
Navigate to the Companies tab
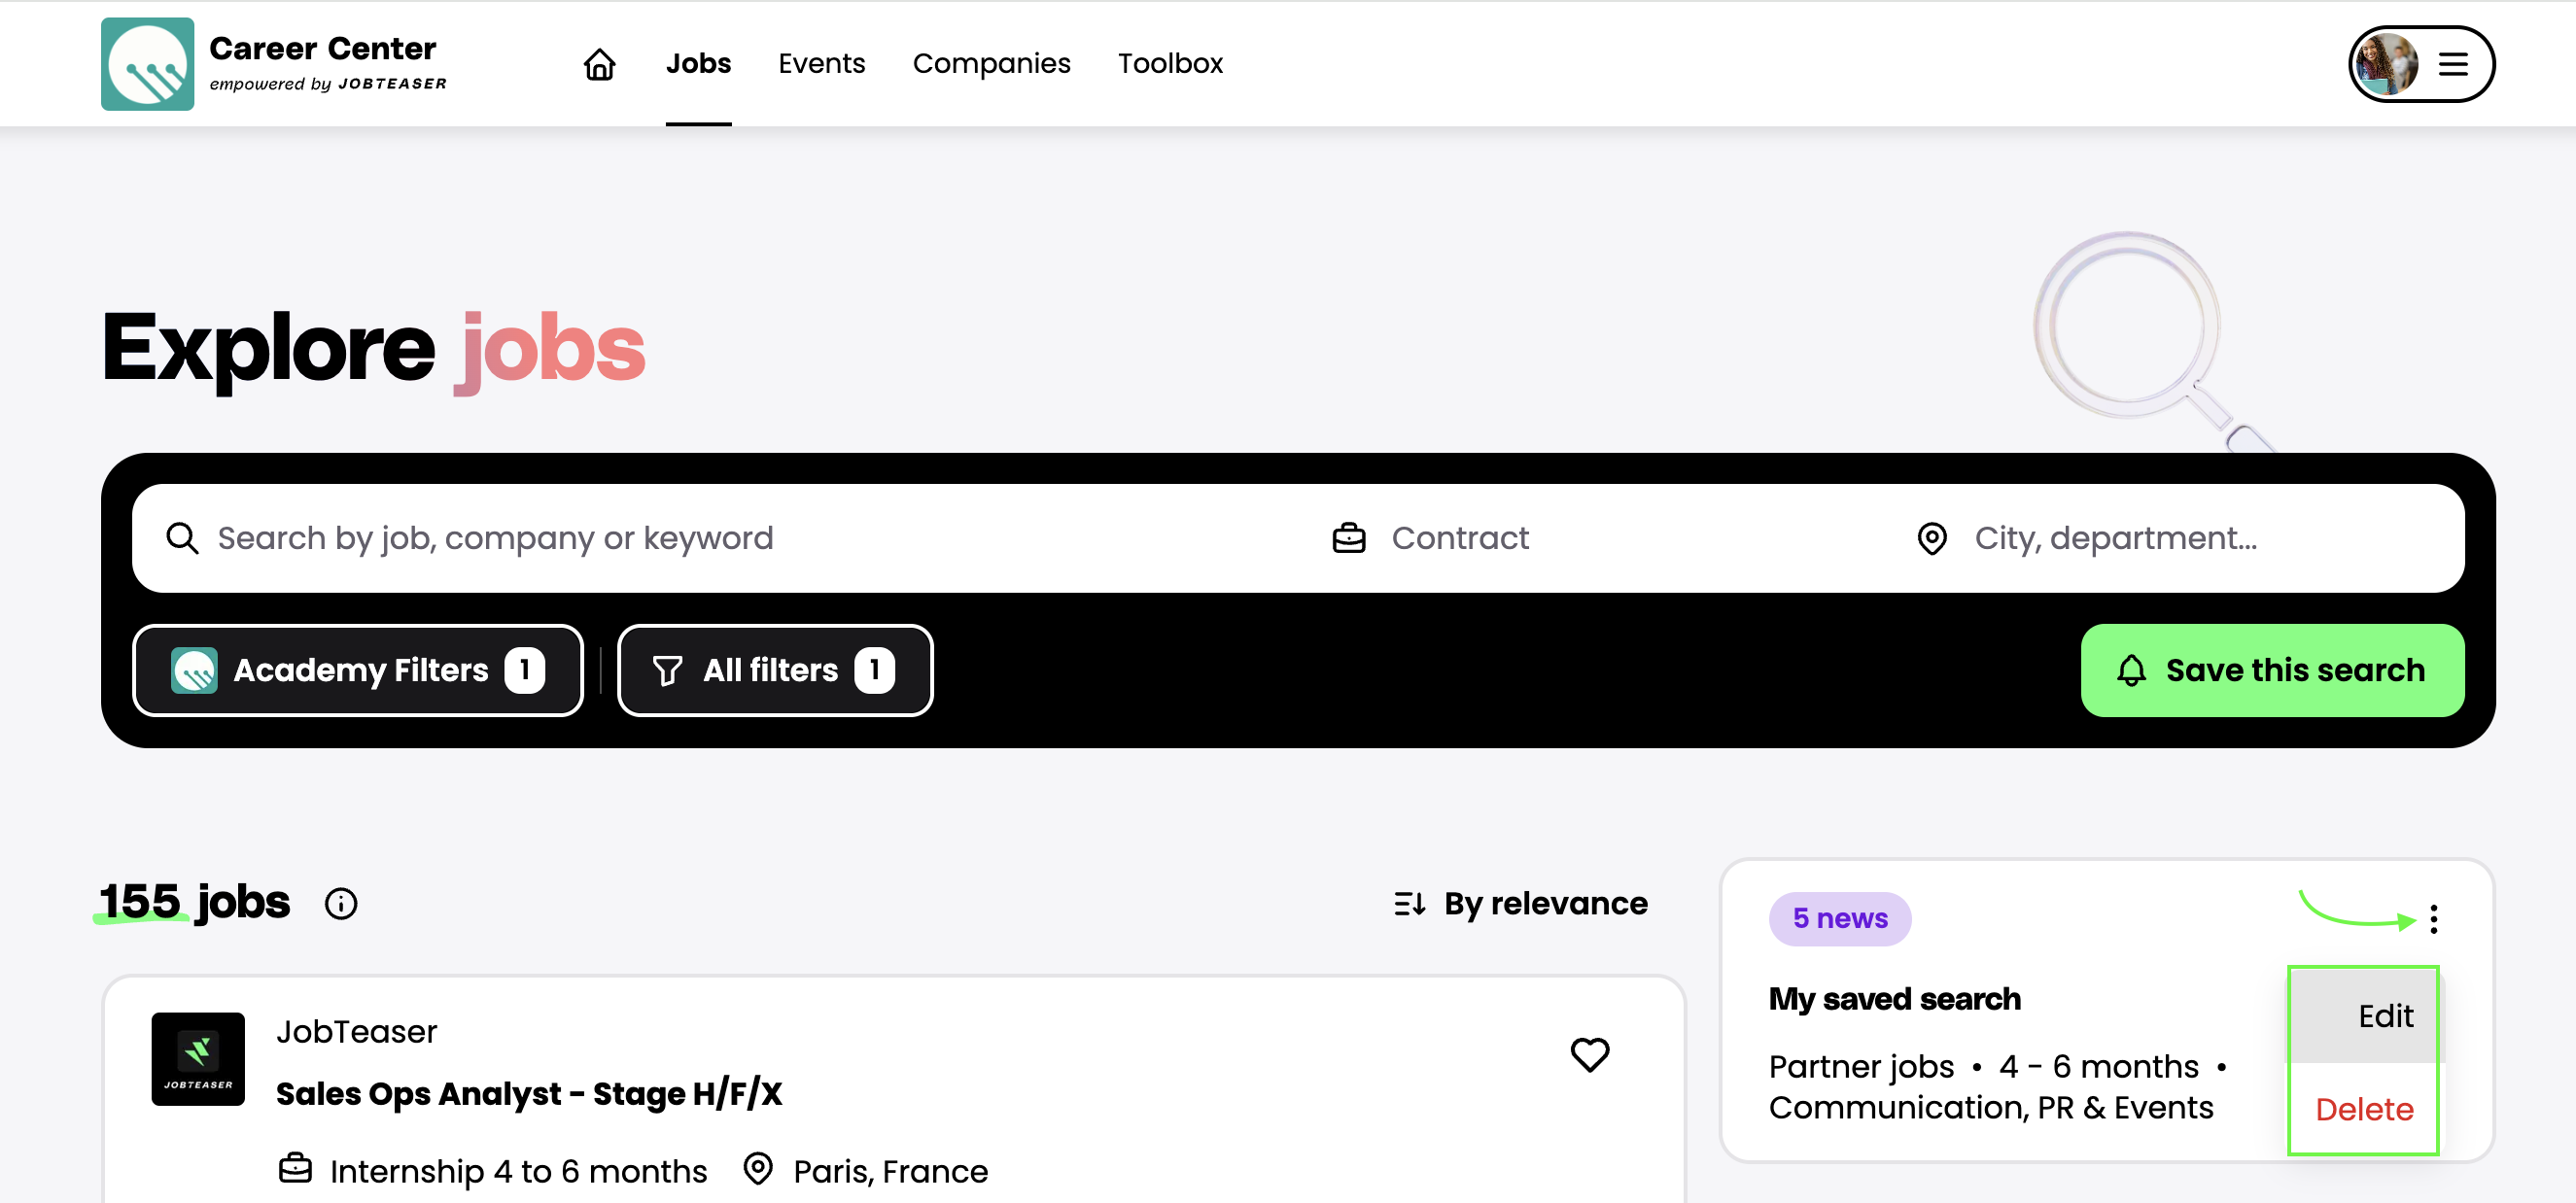pos(991,64)
